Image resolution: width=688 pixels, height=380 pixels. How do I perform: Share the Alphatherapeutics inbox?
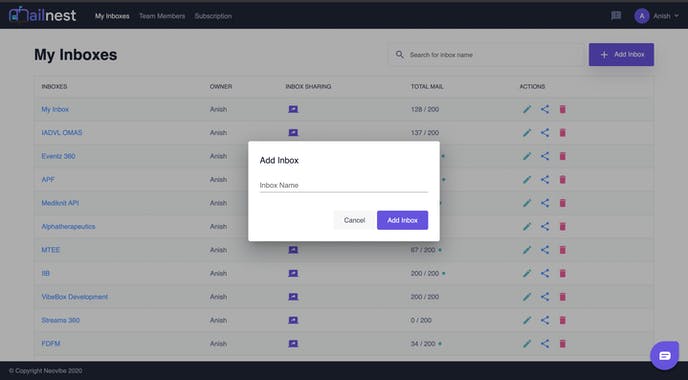pos(545,226)
